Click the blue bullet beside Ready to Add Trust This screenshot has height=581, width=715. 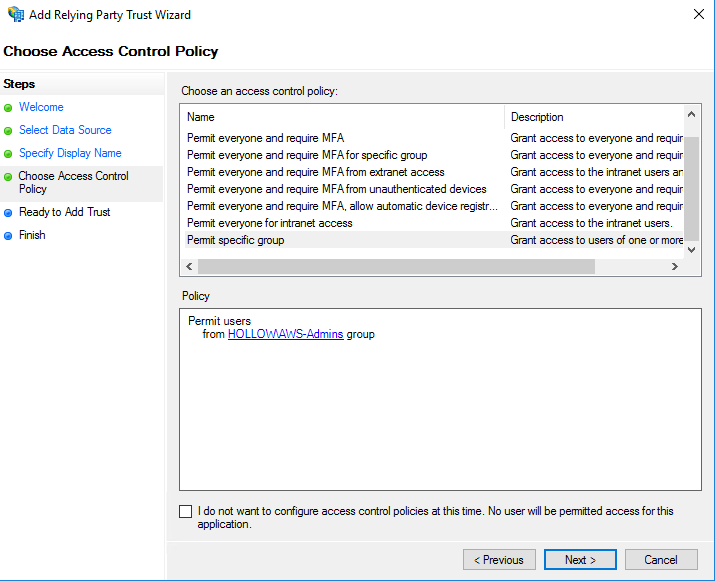8,213
